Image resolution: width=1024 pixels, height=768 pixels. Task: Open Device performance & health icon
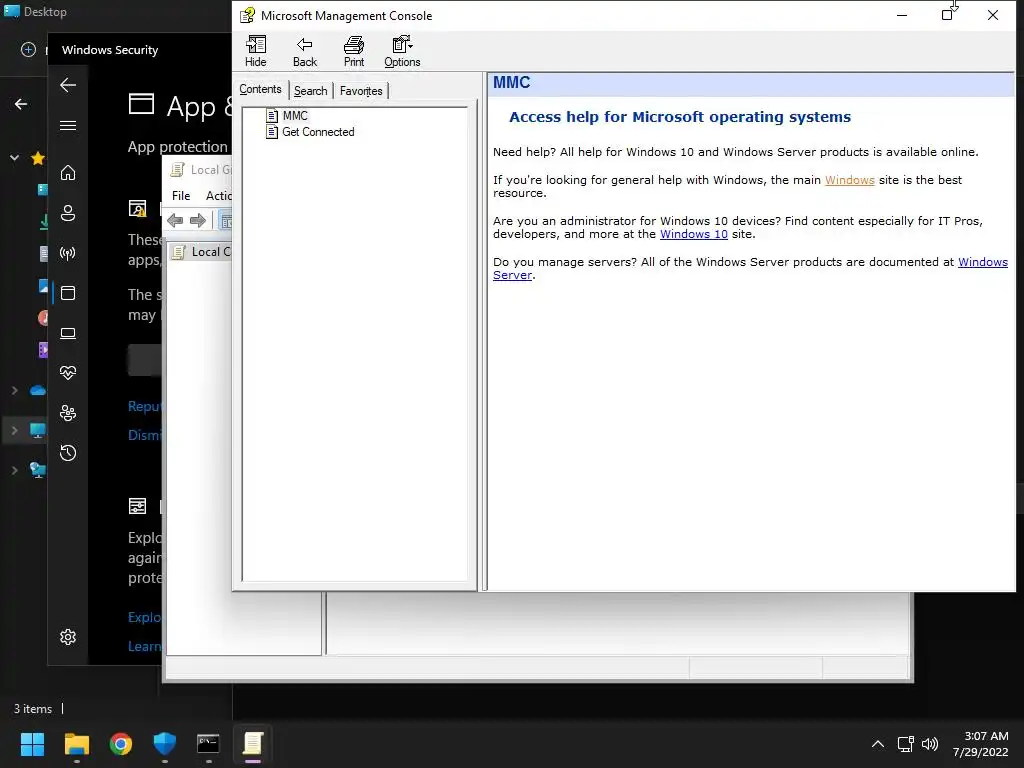point(68,373)
